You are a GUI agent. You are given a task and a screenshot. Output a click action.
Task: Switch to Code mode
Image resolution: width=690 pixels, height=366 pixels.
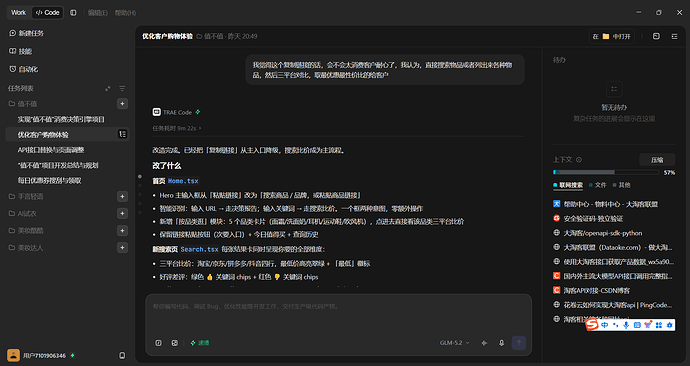click(x=48, y=13)
